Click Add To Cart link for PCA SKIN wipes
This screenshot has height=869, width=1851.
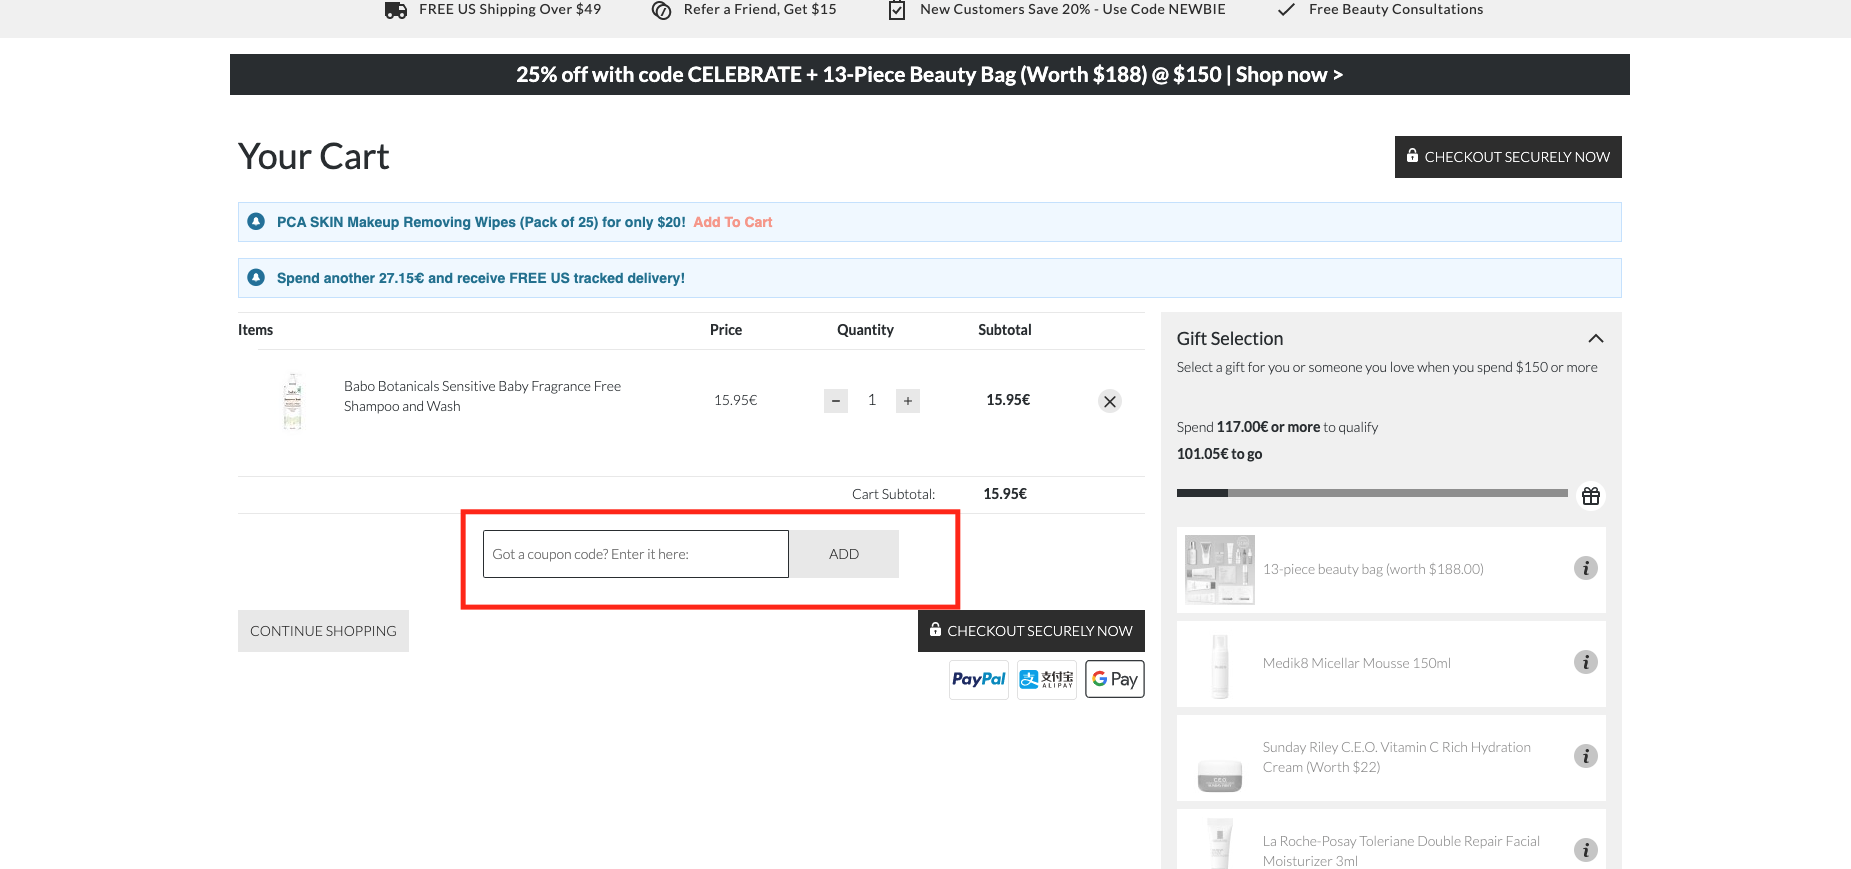[733, 222]
